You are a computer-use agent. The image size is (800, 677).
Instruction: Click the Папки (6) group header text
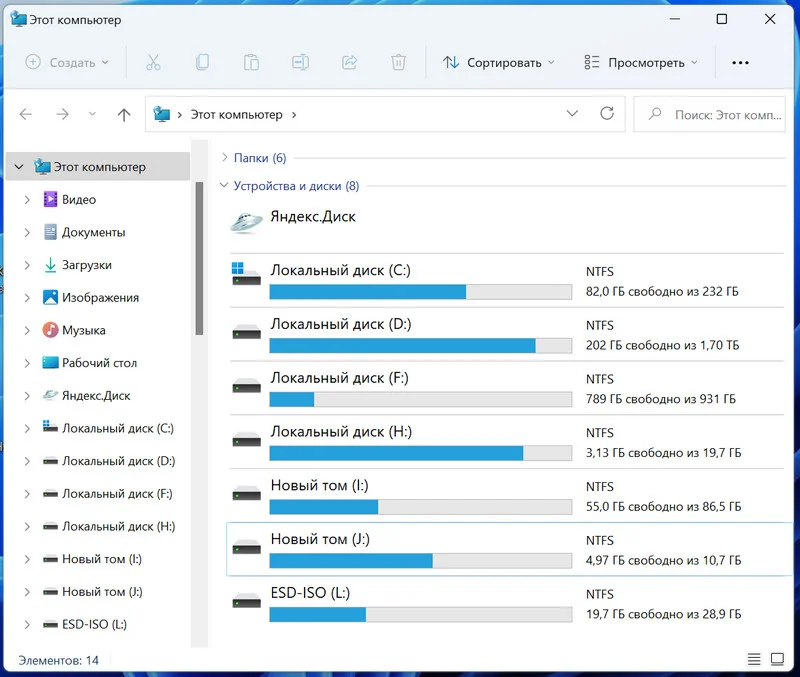[x=260, y=158]
